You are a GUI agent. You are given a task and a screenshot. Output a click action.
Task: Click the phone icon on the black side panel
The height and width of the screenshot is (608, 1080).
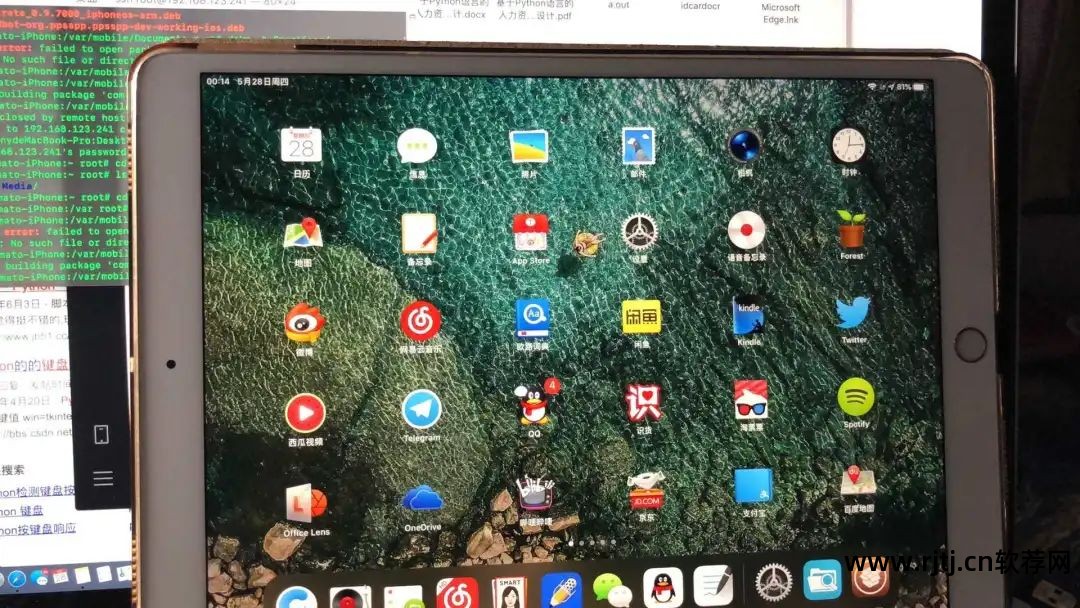[x=102, y=434]
